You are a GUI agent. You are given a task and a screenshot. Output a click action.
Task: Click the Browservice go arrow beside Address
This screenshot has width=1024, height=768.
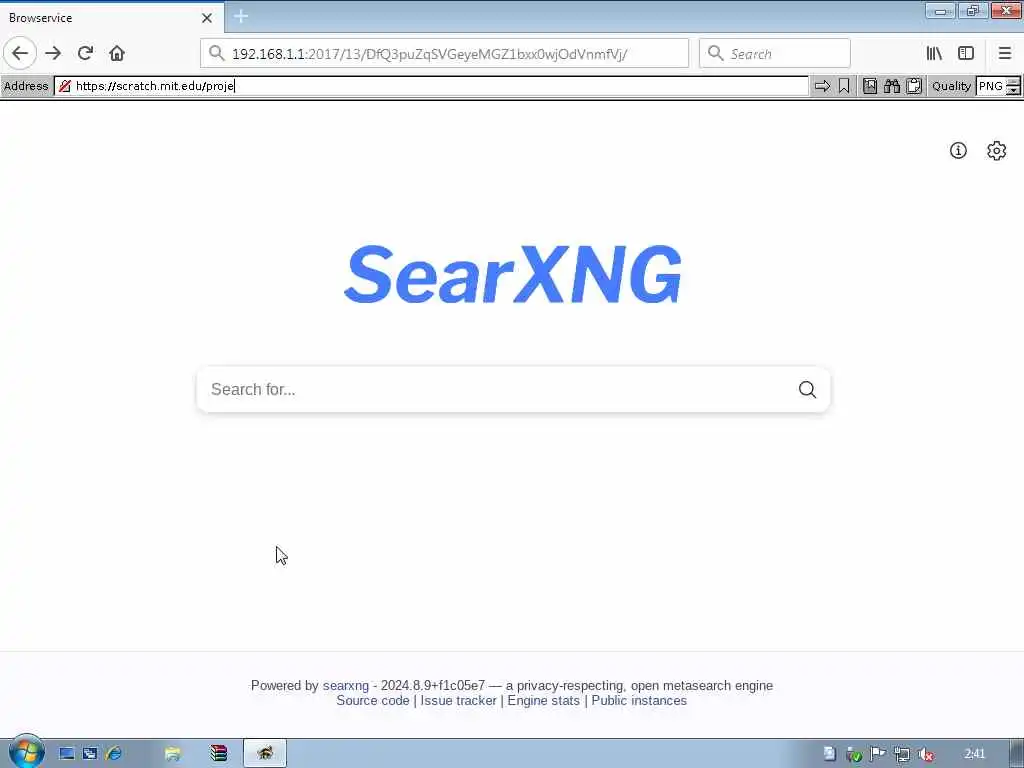point(822,86)
